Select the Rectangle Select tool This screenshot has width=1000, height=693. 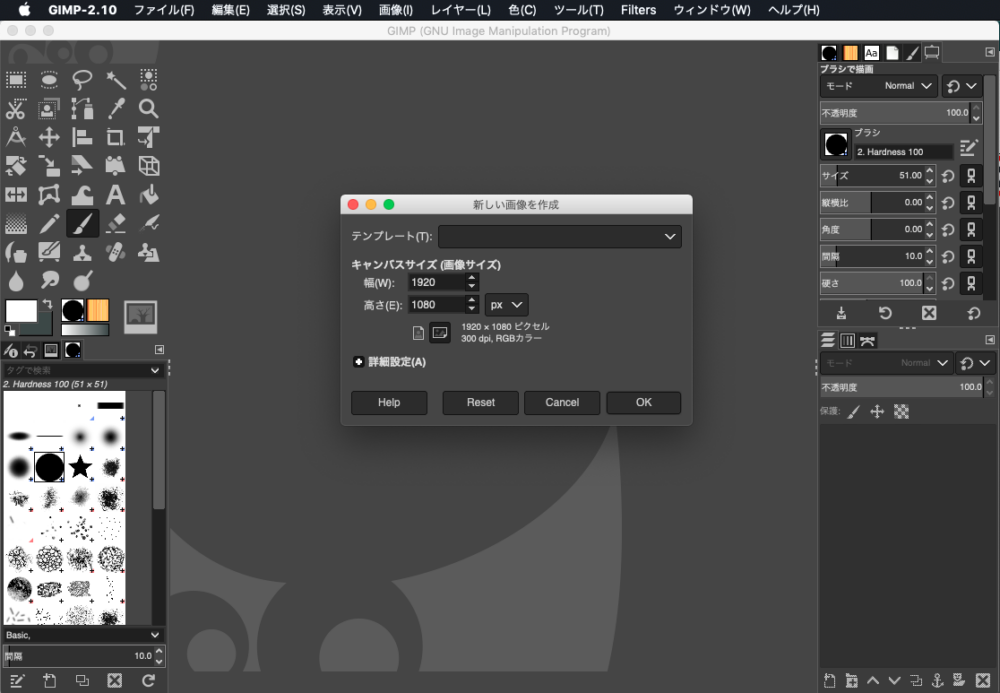16,80
